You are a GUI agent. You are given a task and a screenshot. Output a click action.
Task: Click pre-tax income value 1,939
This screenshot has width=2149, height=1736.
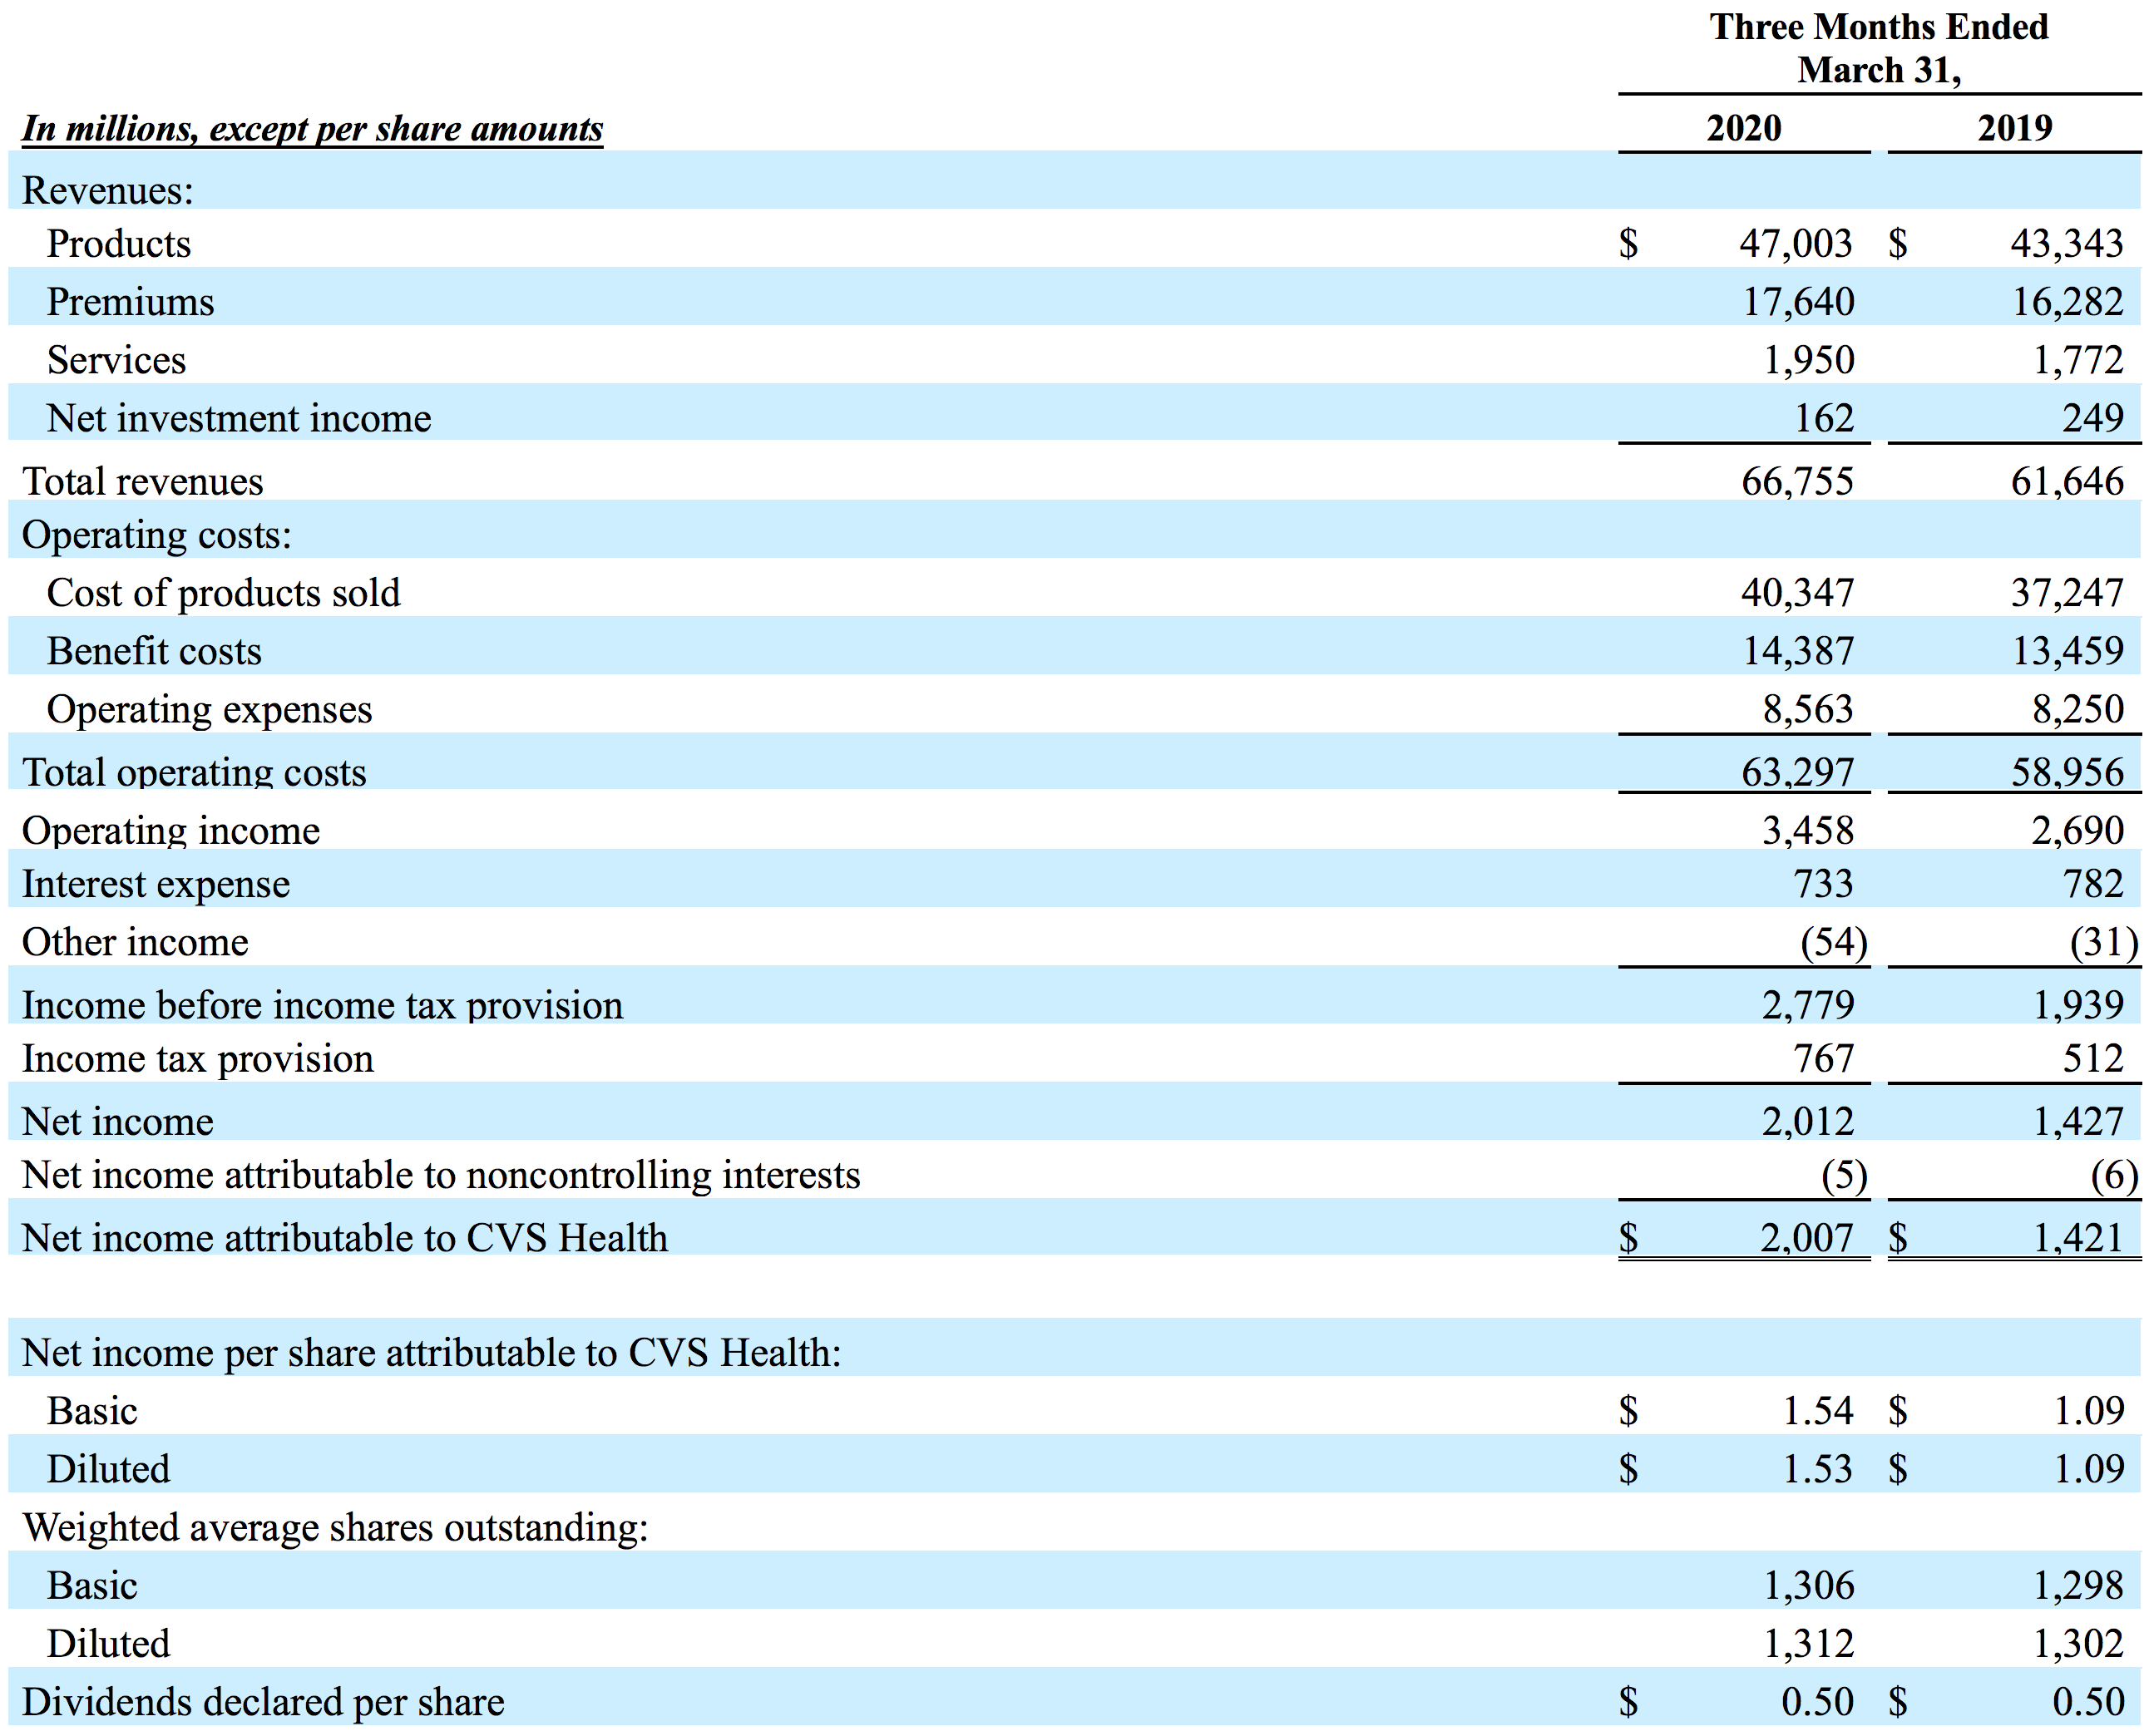(x=2078, y=1004)
